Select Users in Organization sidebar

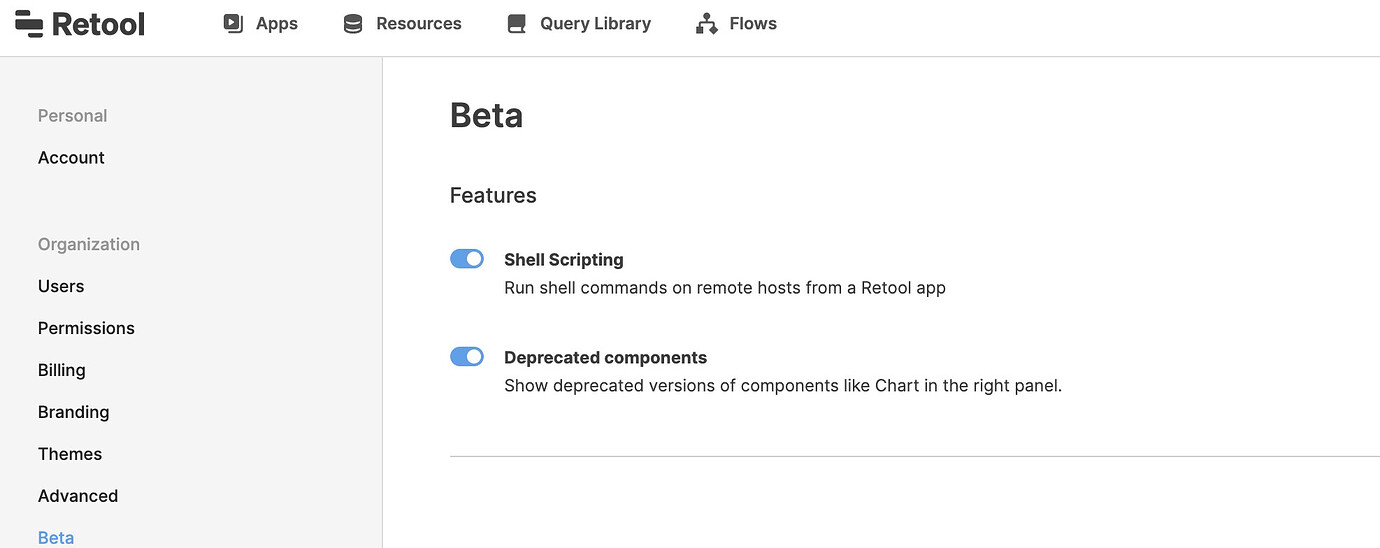point(61,286)
